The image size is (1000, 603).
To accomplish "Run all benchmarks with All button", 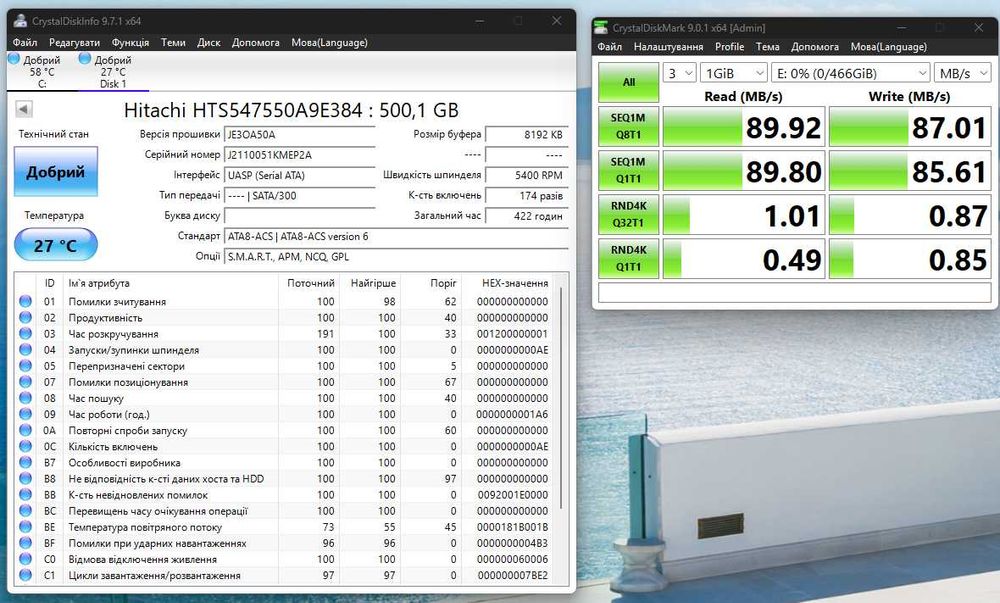I will [628, 82].
